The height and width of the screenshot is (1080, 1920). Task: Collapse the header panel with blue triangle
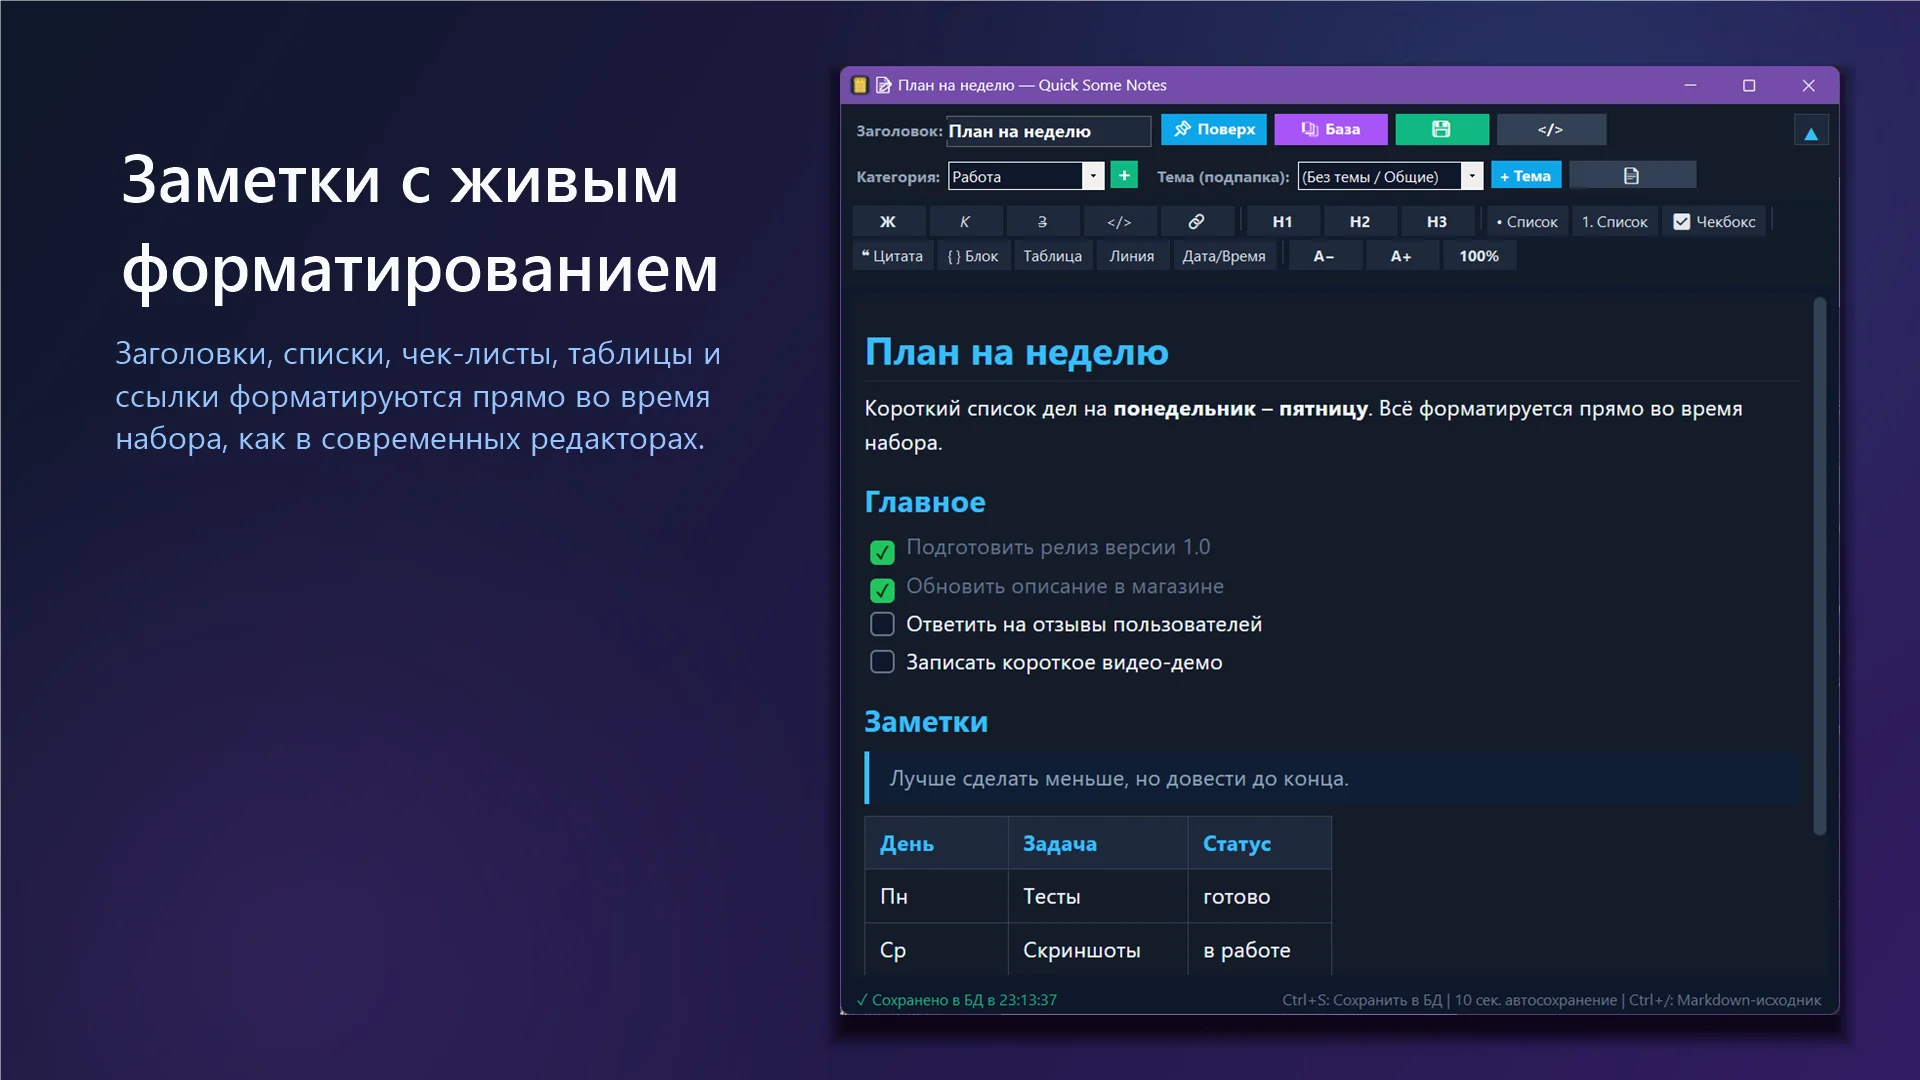(x=1810, y=132)
